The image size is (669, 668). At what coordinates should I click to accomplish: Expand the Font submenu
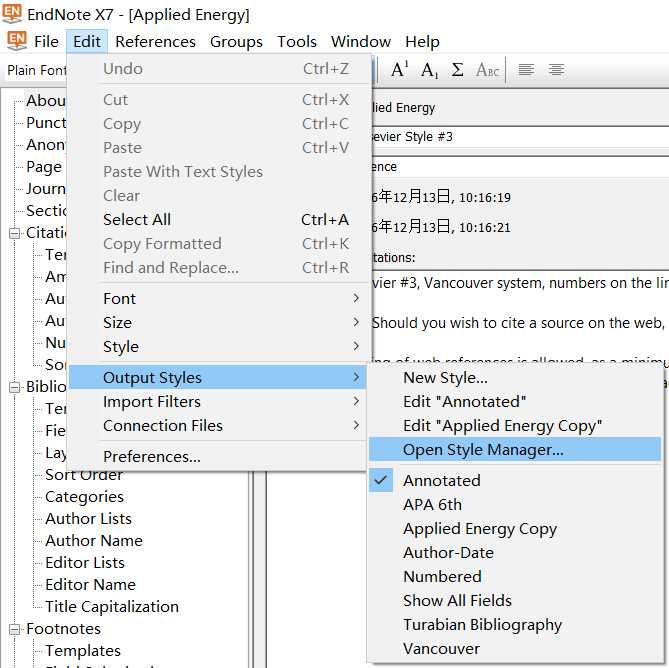(218, 299)
